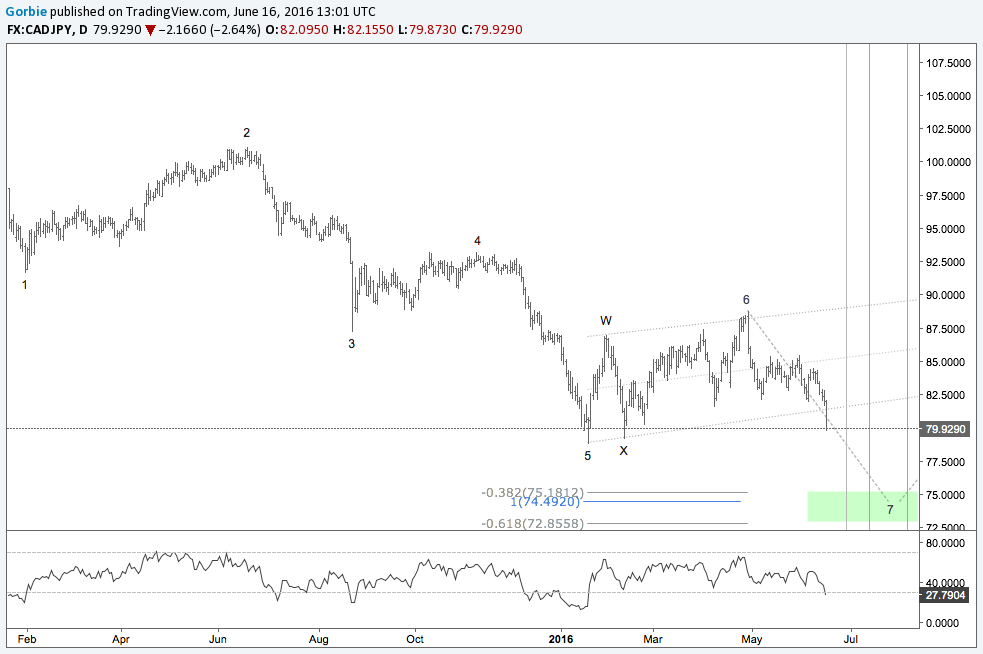Select wave label 2 at the peak
The image size is (983, 654).
coord(246,133)
